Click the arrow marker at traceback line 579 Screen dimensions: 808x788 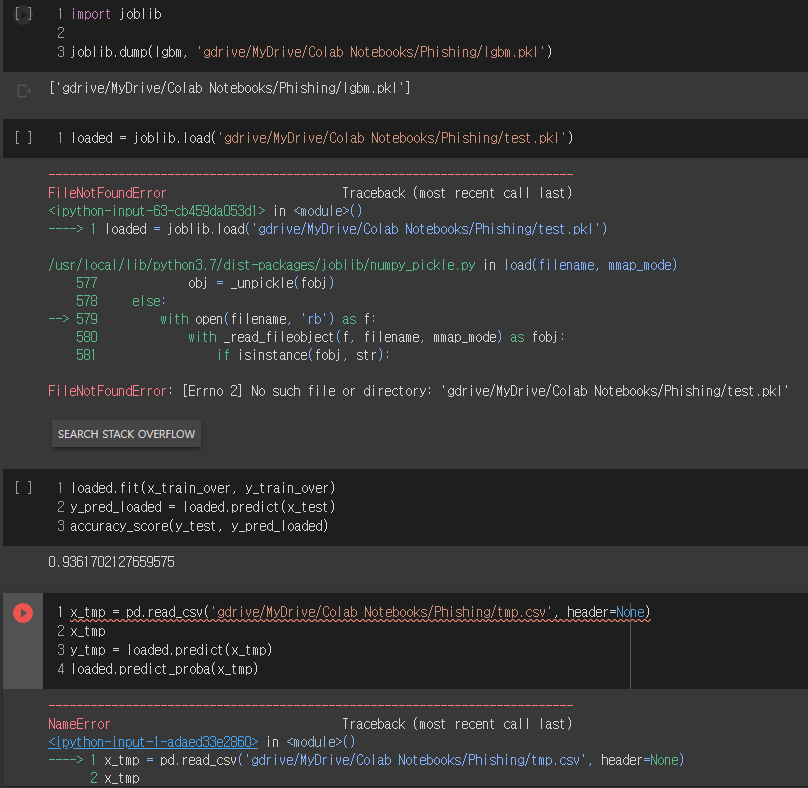58,318
